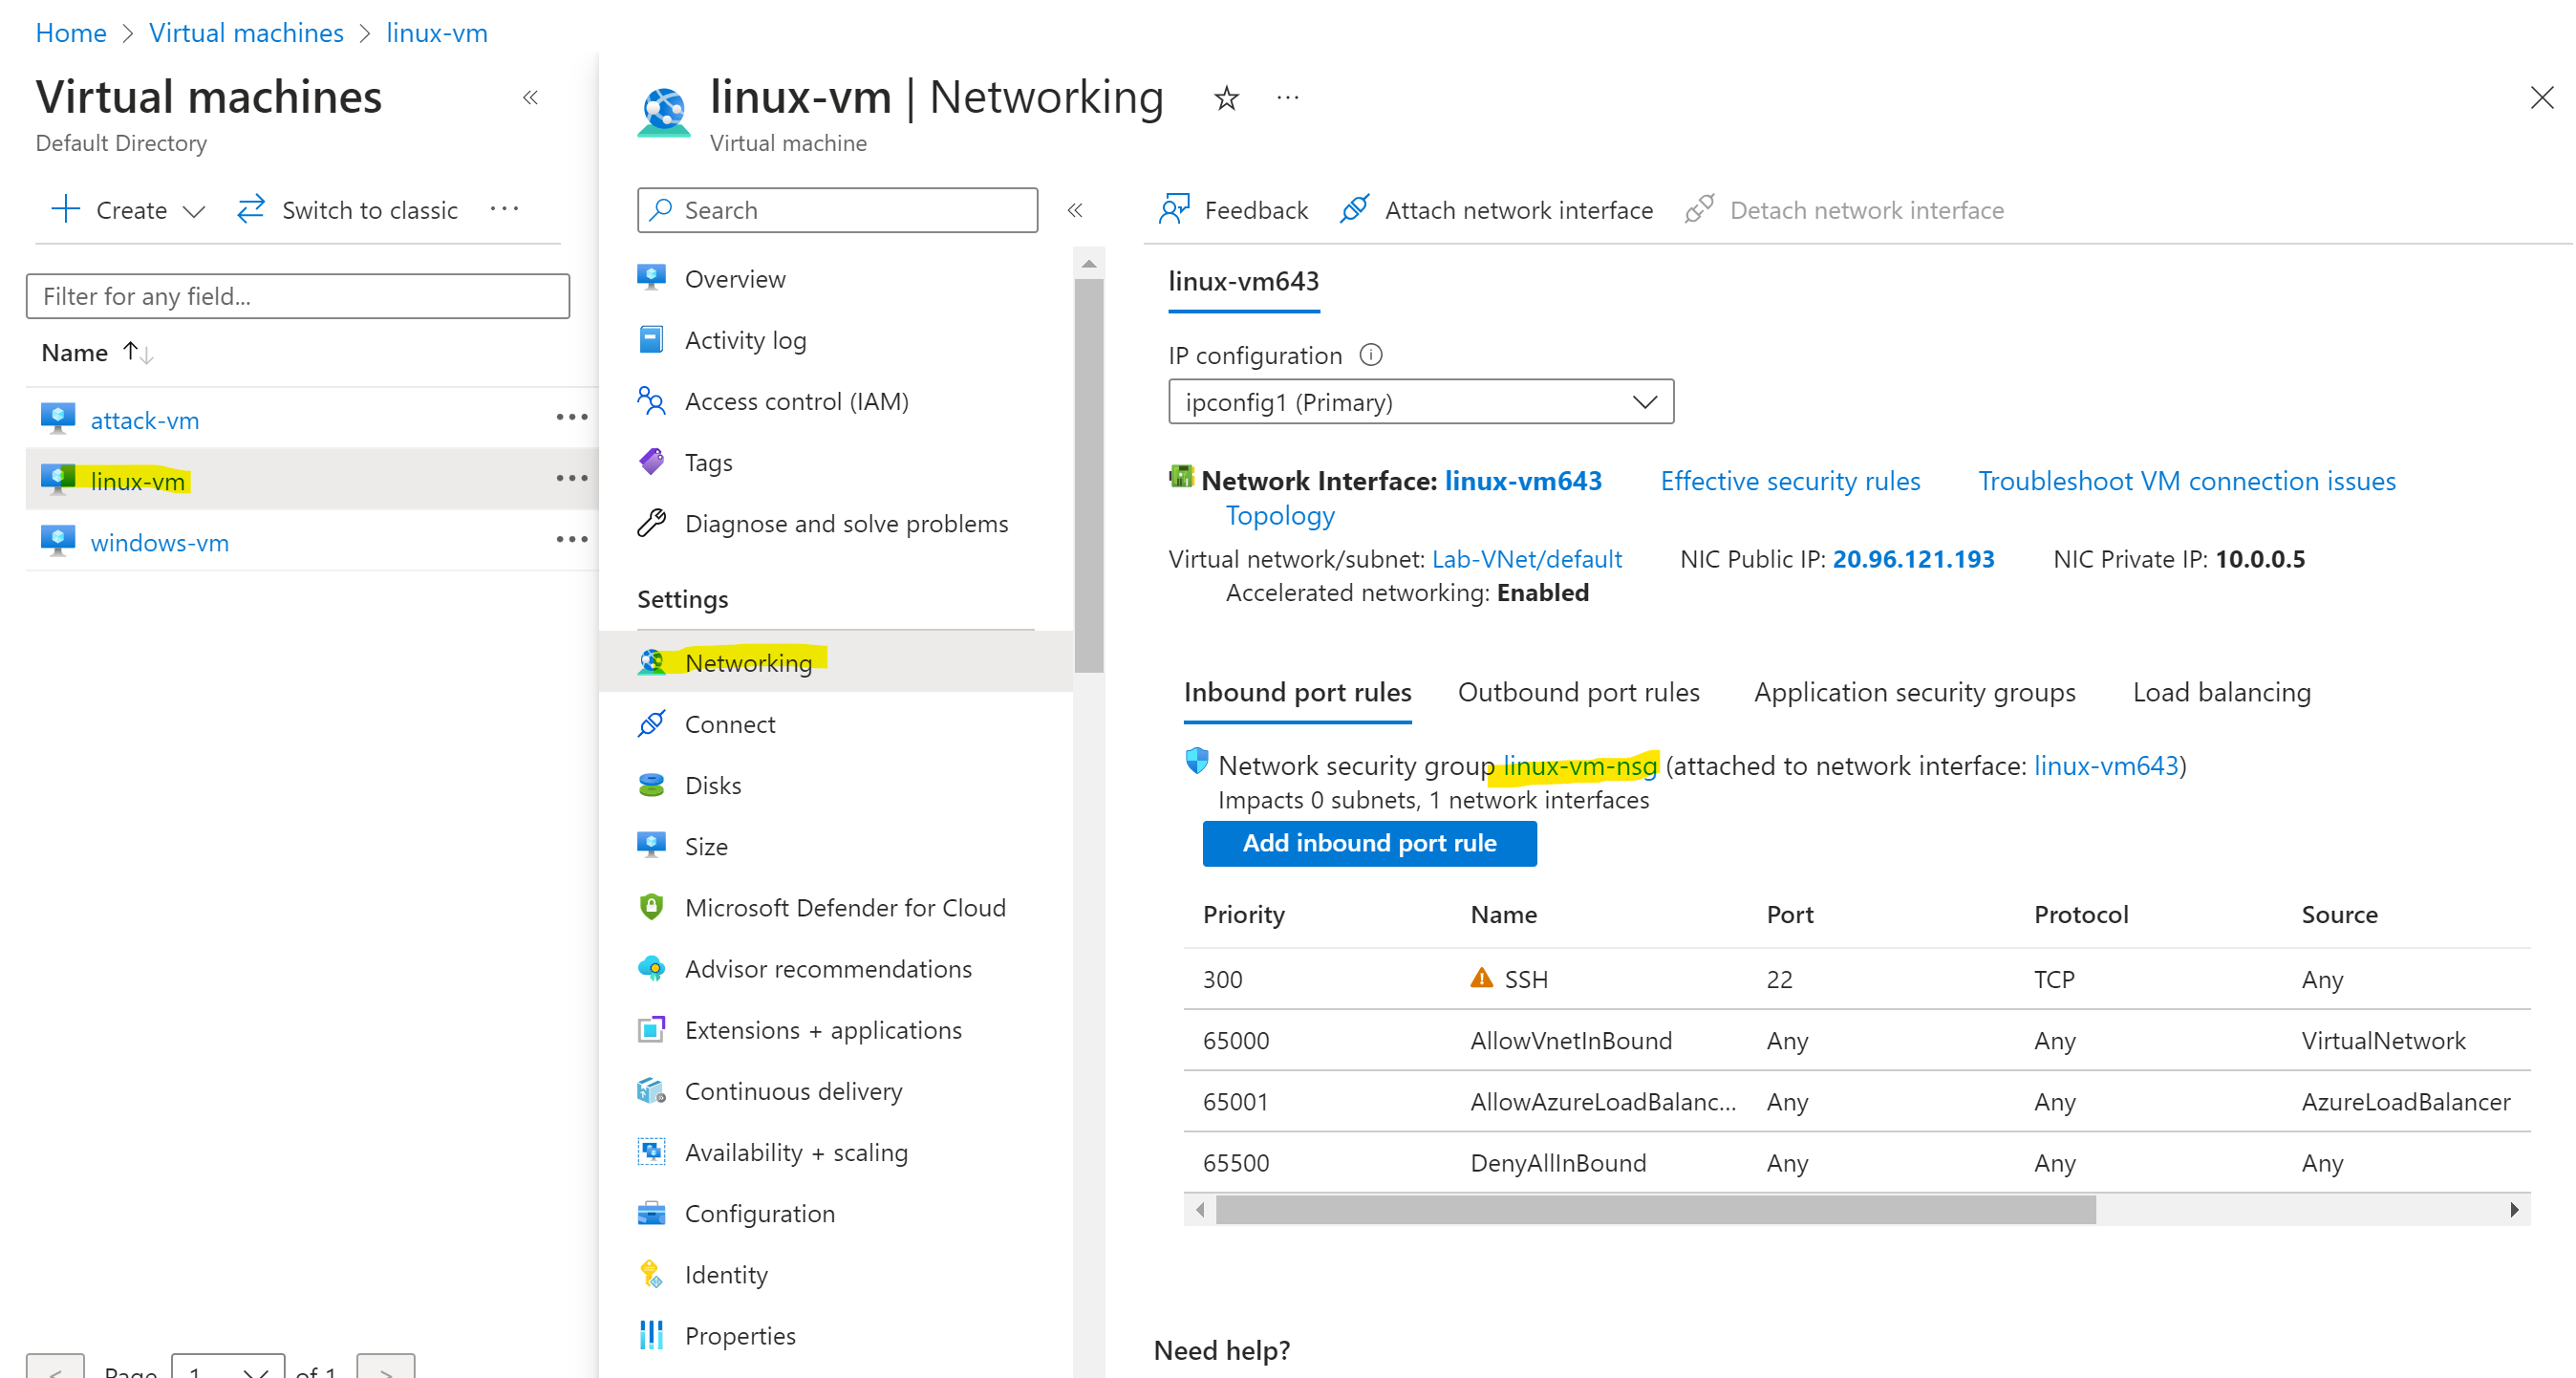Switch to Outbound port rules tab
2576x1378 pixels.
[1578, 692]
